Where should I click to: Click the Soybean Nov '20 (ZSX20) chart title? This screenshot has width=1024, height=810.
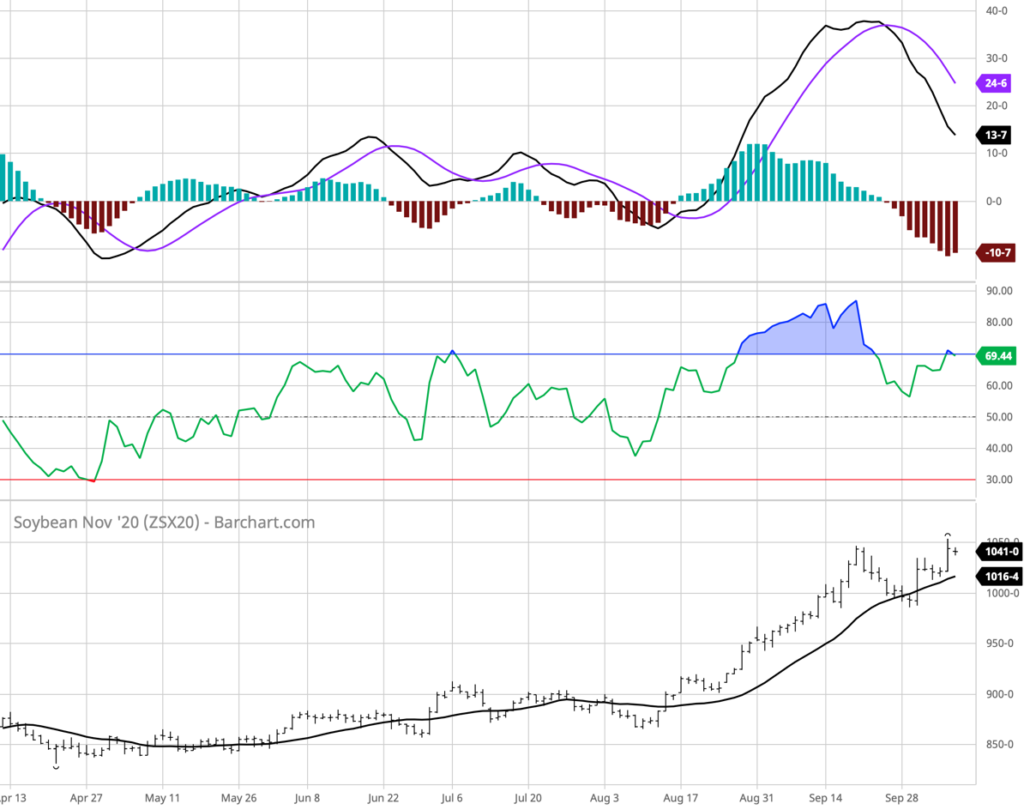(x=162, y=522)
